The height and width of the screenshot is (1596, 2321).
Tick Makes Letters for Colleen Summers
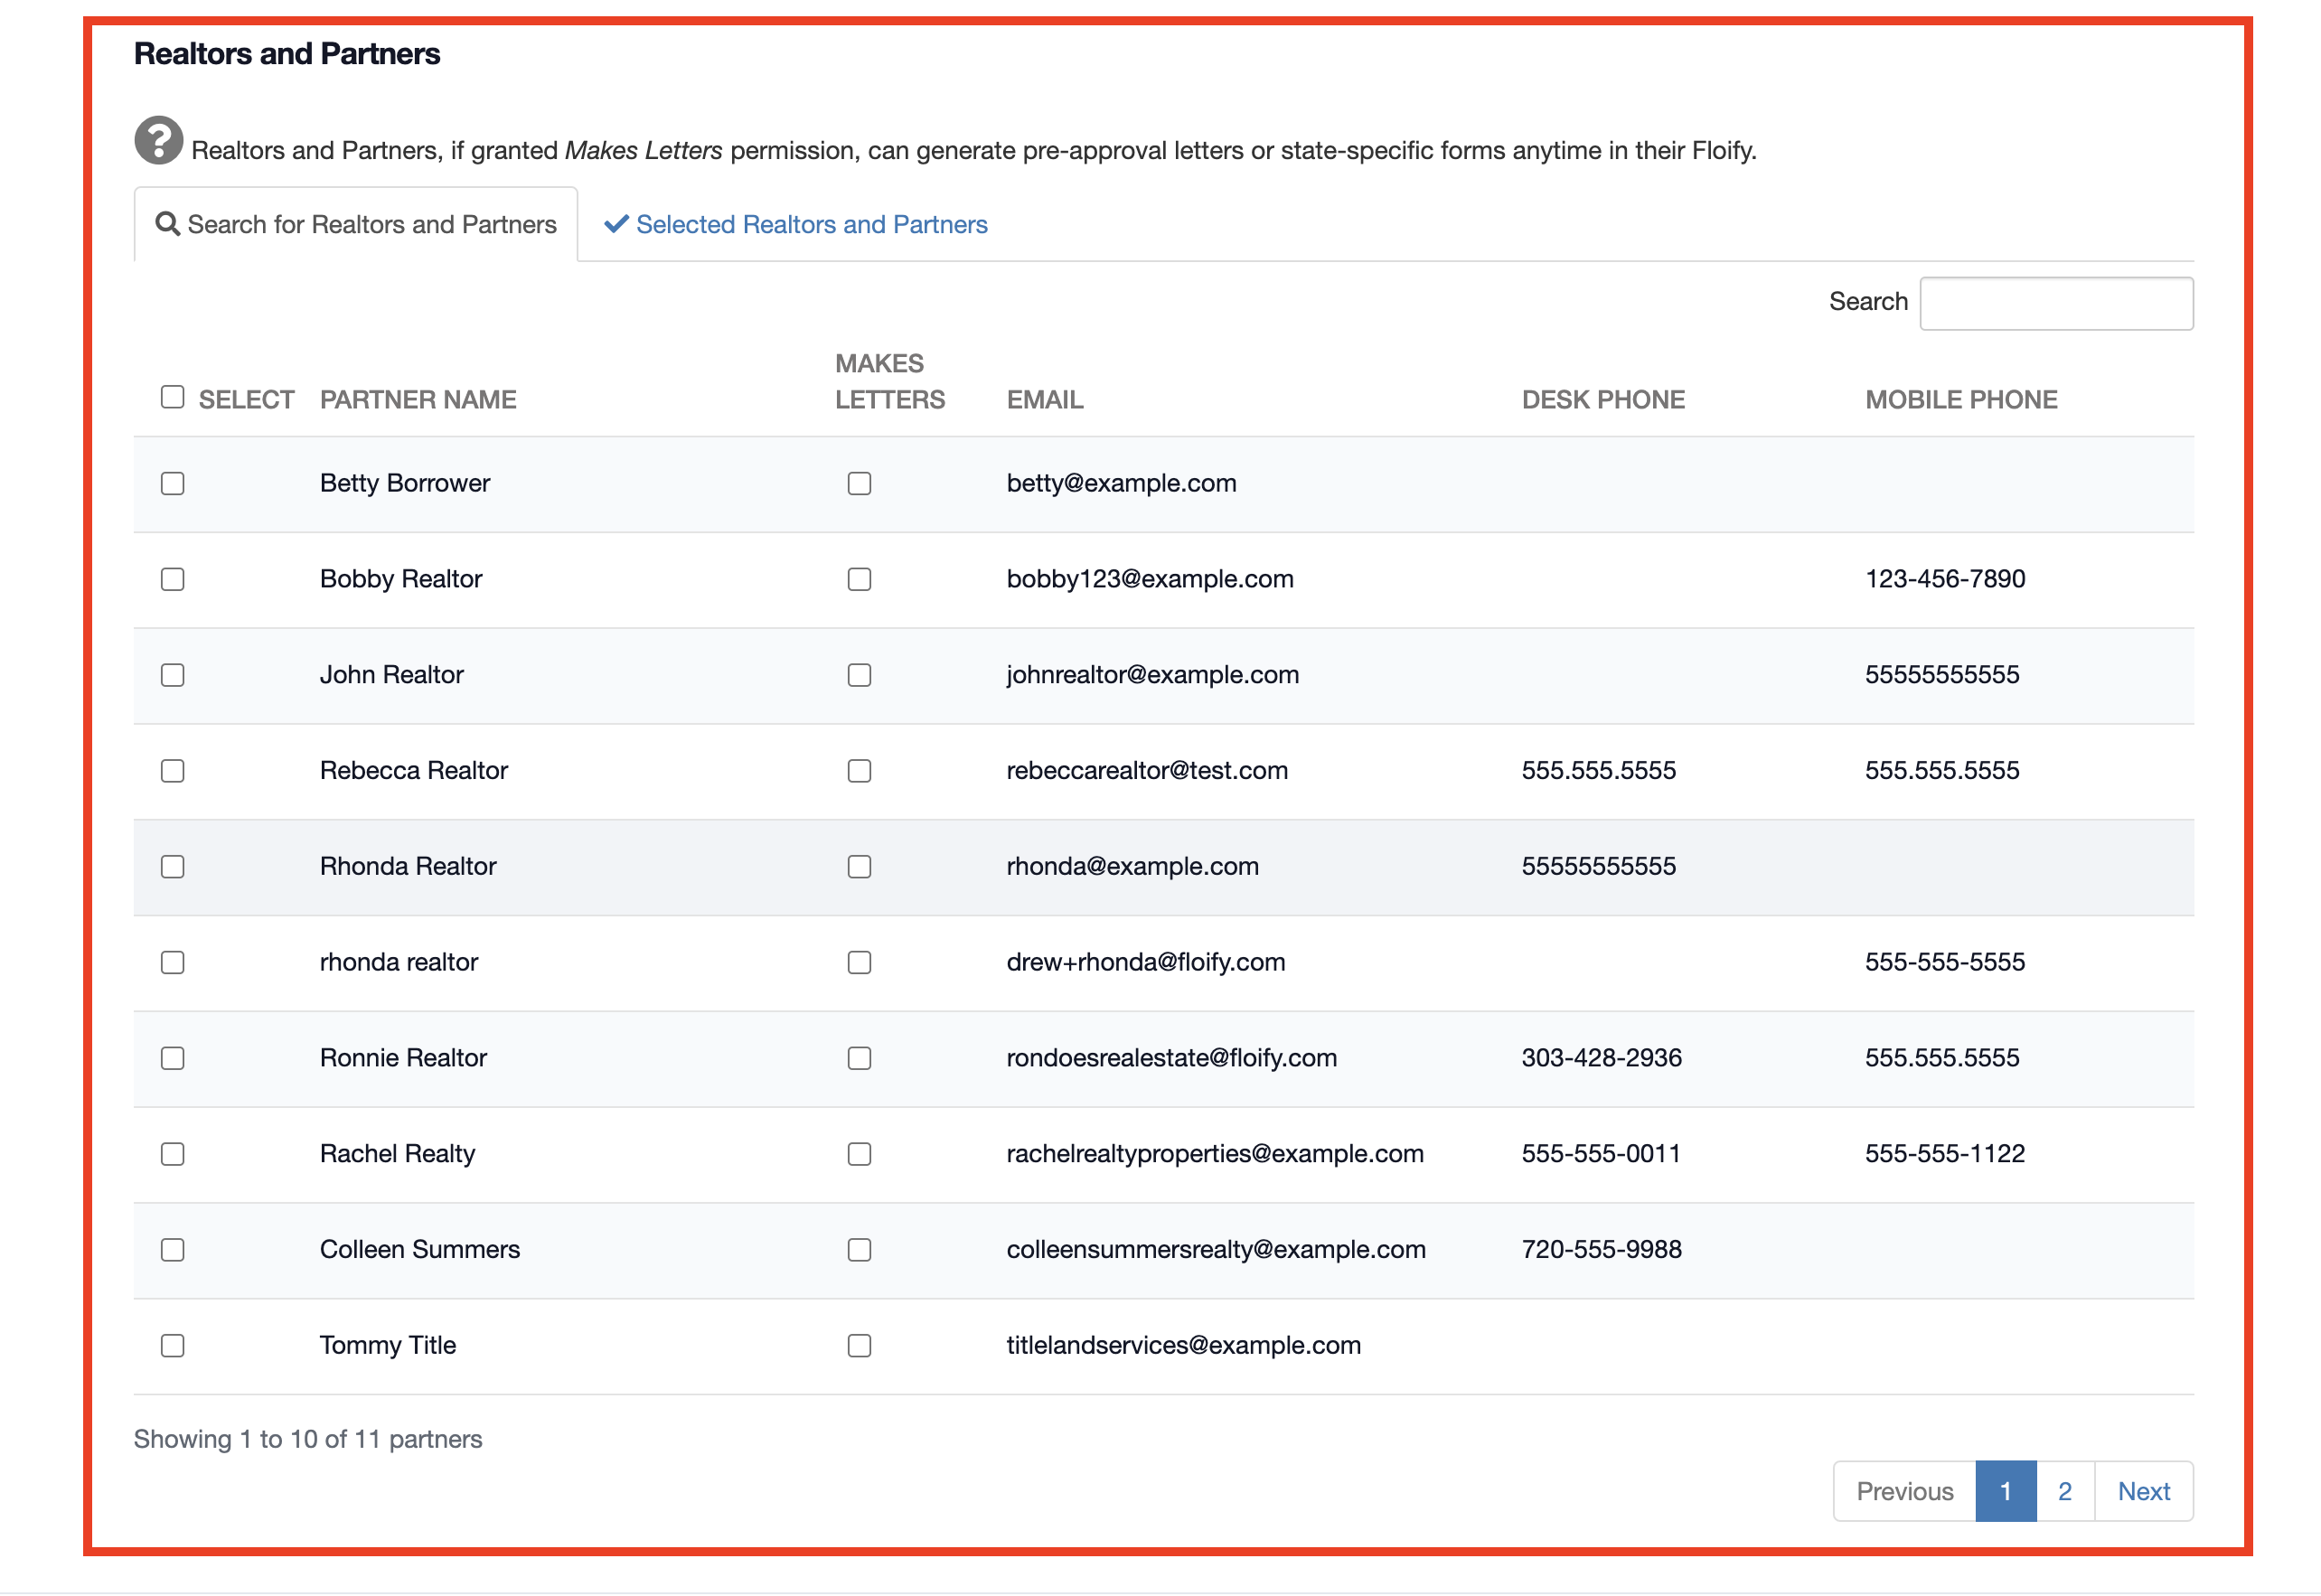(859, 1250)
